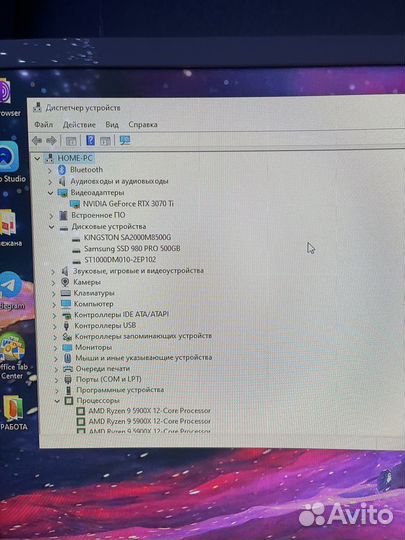Open the РАБОТА folder on desktop

pos(14,413)
